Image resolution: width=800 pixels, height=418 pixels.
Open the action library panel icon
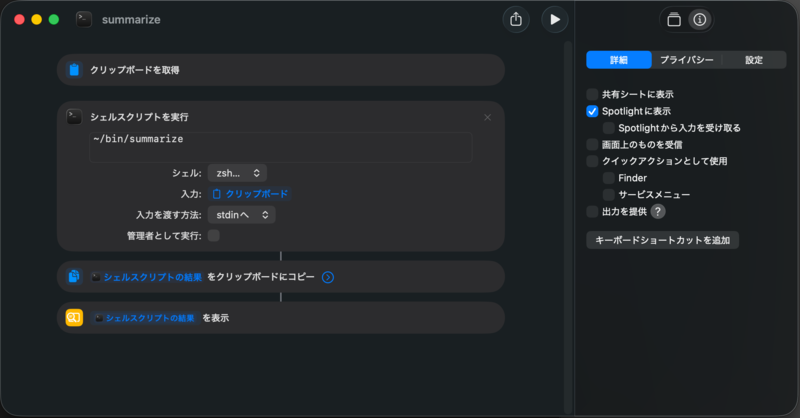pyautogui.click(x=674, y=19)
